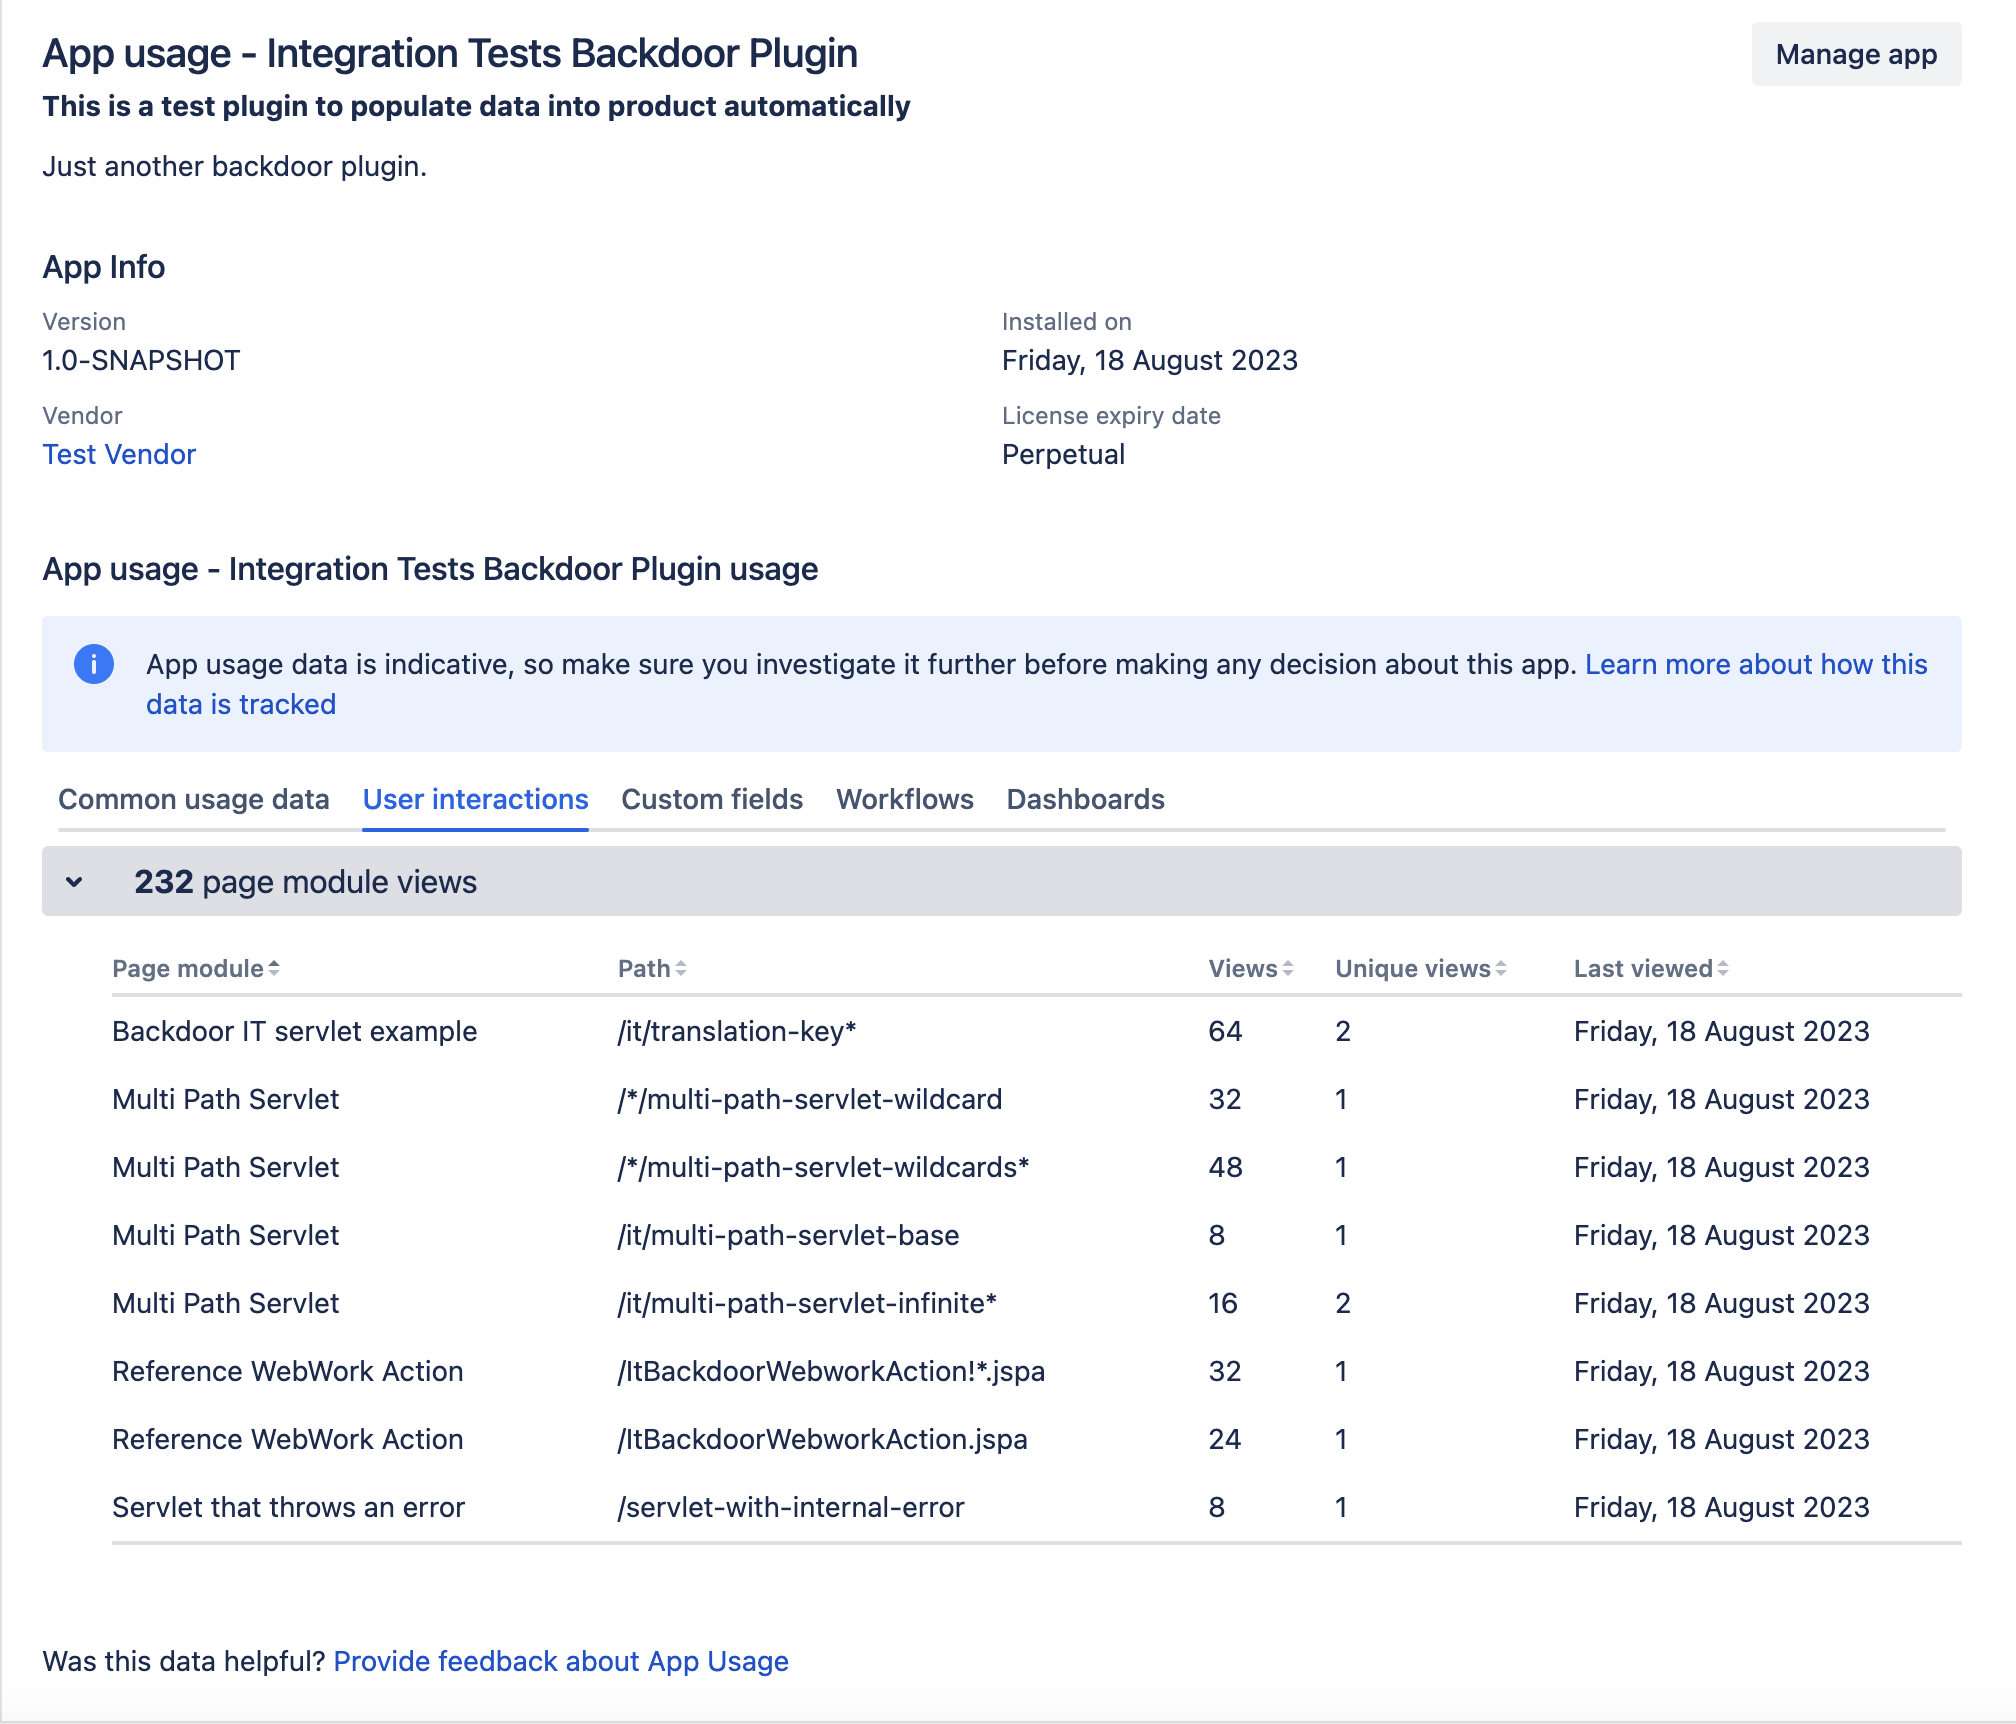Viewport: 2016px width, 1724px height.
Task: Click the blue info icon in the banner
Action: coord(95,664)
